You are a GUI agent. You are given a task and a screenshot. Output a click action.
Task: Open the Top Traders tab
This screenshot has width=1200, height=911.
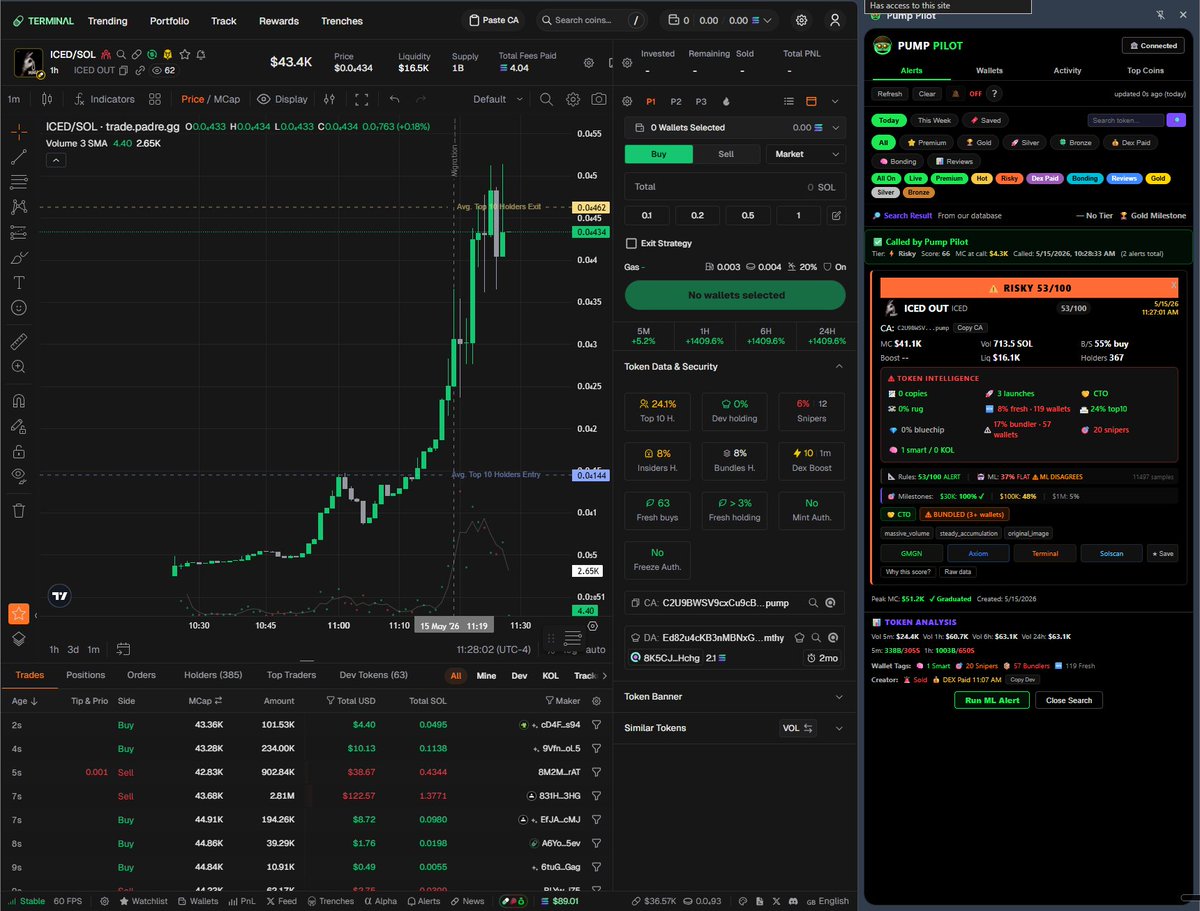click(292, 675)
